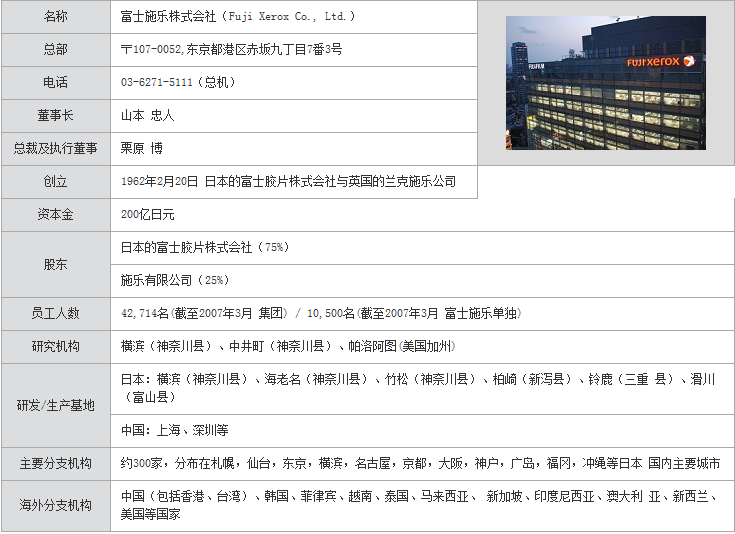Click phone number 03-6271-5111（总机）
This screenshot has height=534, width=735.
coord(178,83)
